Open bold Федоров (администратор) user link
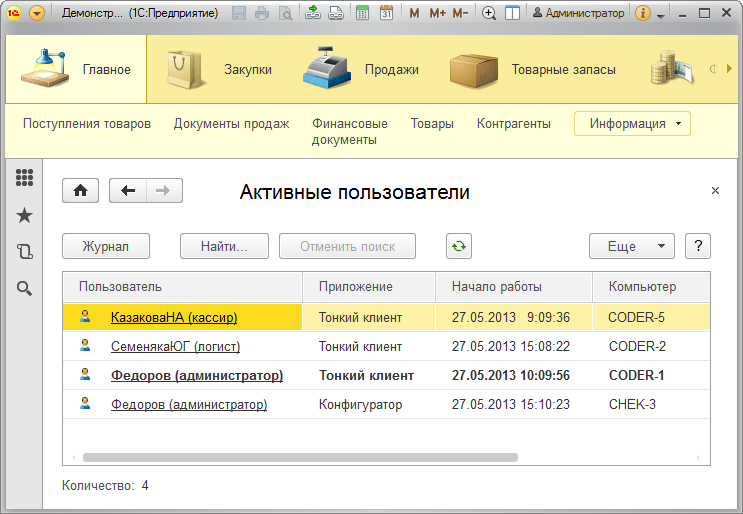Image resolution: width=743 pixels, height=514 pixels. 197,375
